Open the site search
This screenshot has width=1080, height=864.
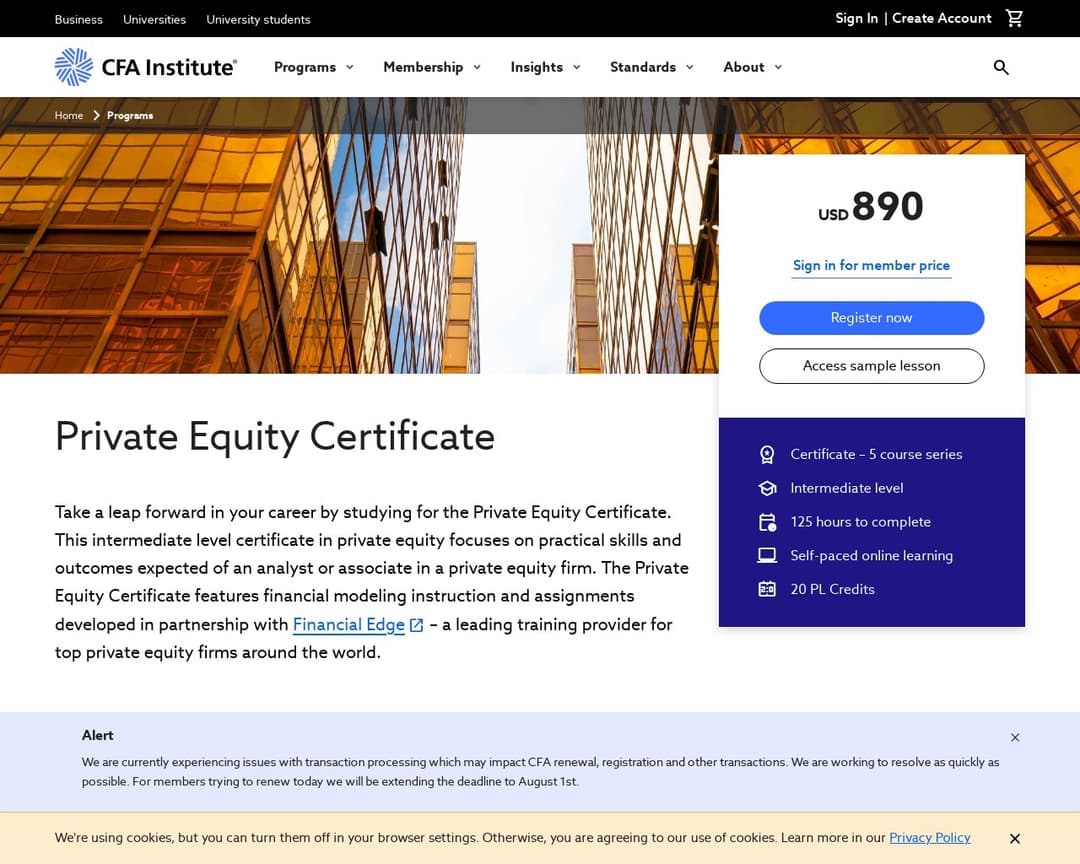pos(1001,67)
